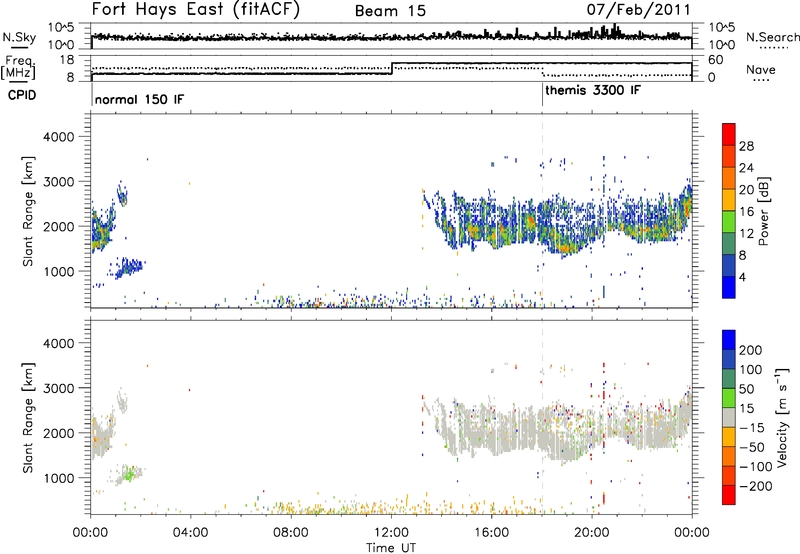Click the 'CPID' row label
Viewport: 800px width, 554px height.
click(22, 95)
